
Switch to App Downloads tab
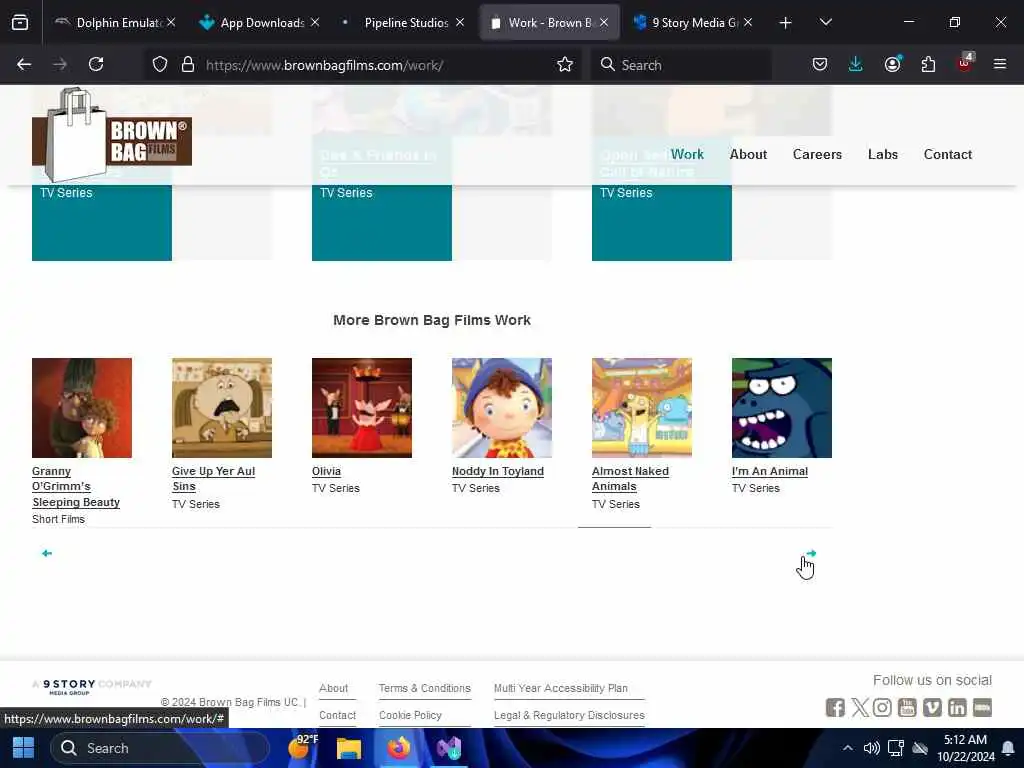pos(259,23)
